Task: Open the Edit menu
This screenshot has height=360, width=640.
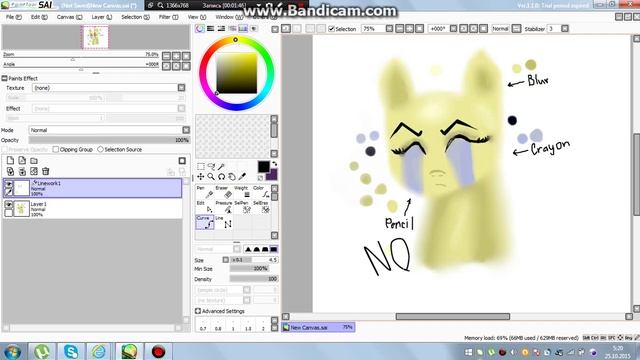Action: 39,17
